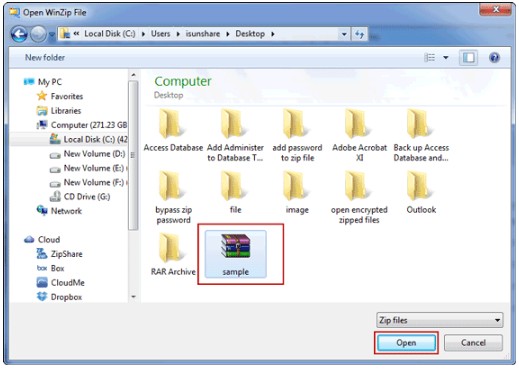519x369 pixels.
Task: Close the Open WinZip File dialog
Action: click(x=495, y=9)
